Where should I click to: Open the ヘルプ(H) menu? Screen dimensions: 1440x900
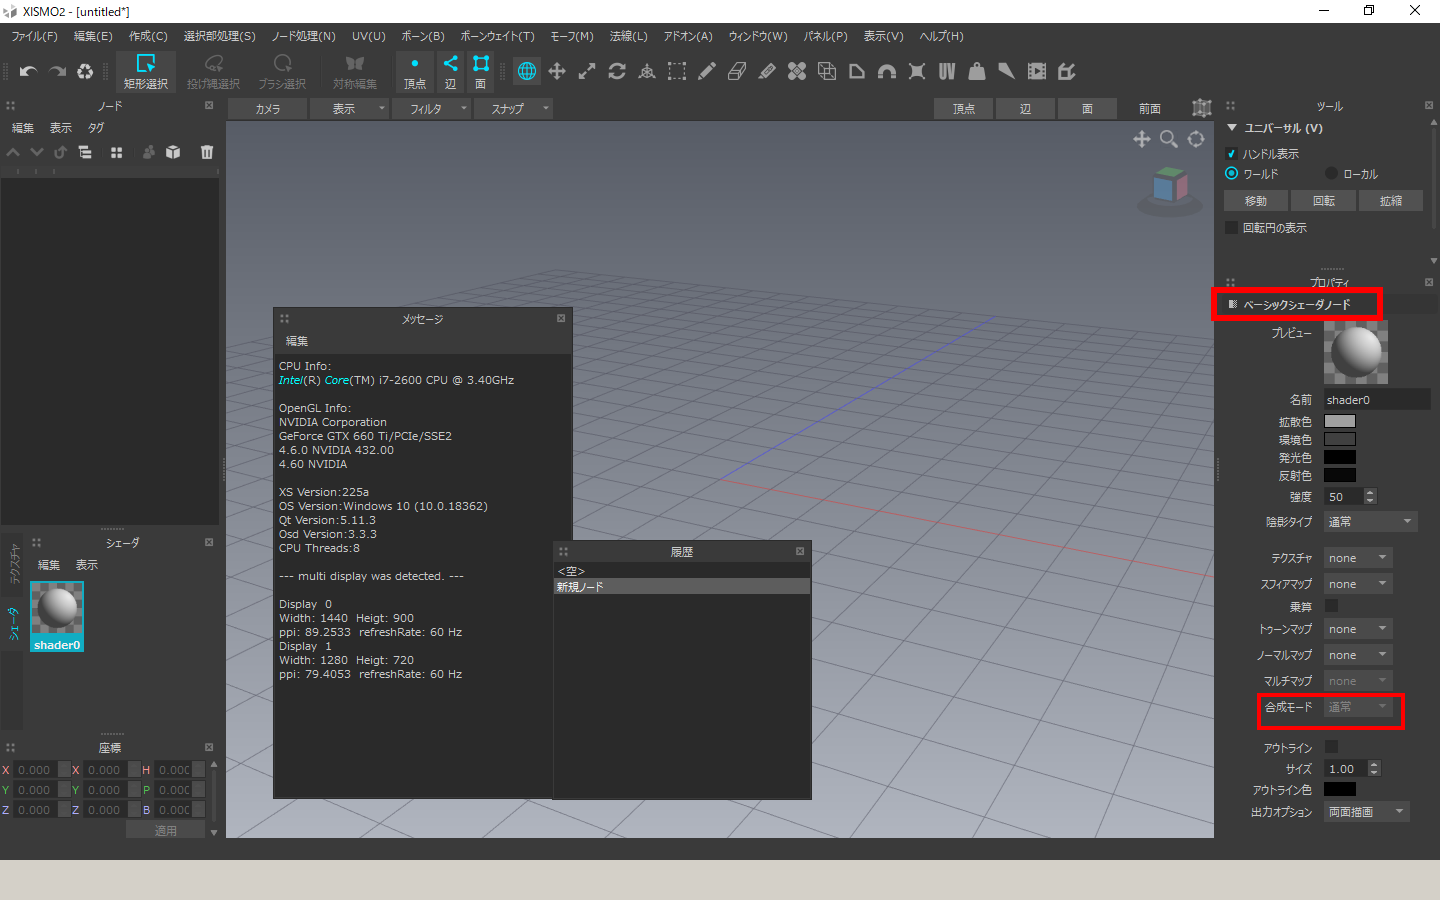tap(941, 36)
